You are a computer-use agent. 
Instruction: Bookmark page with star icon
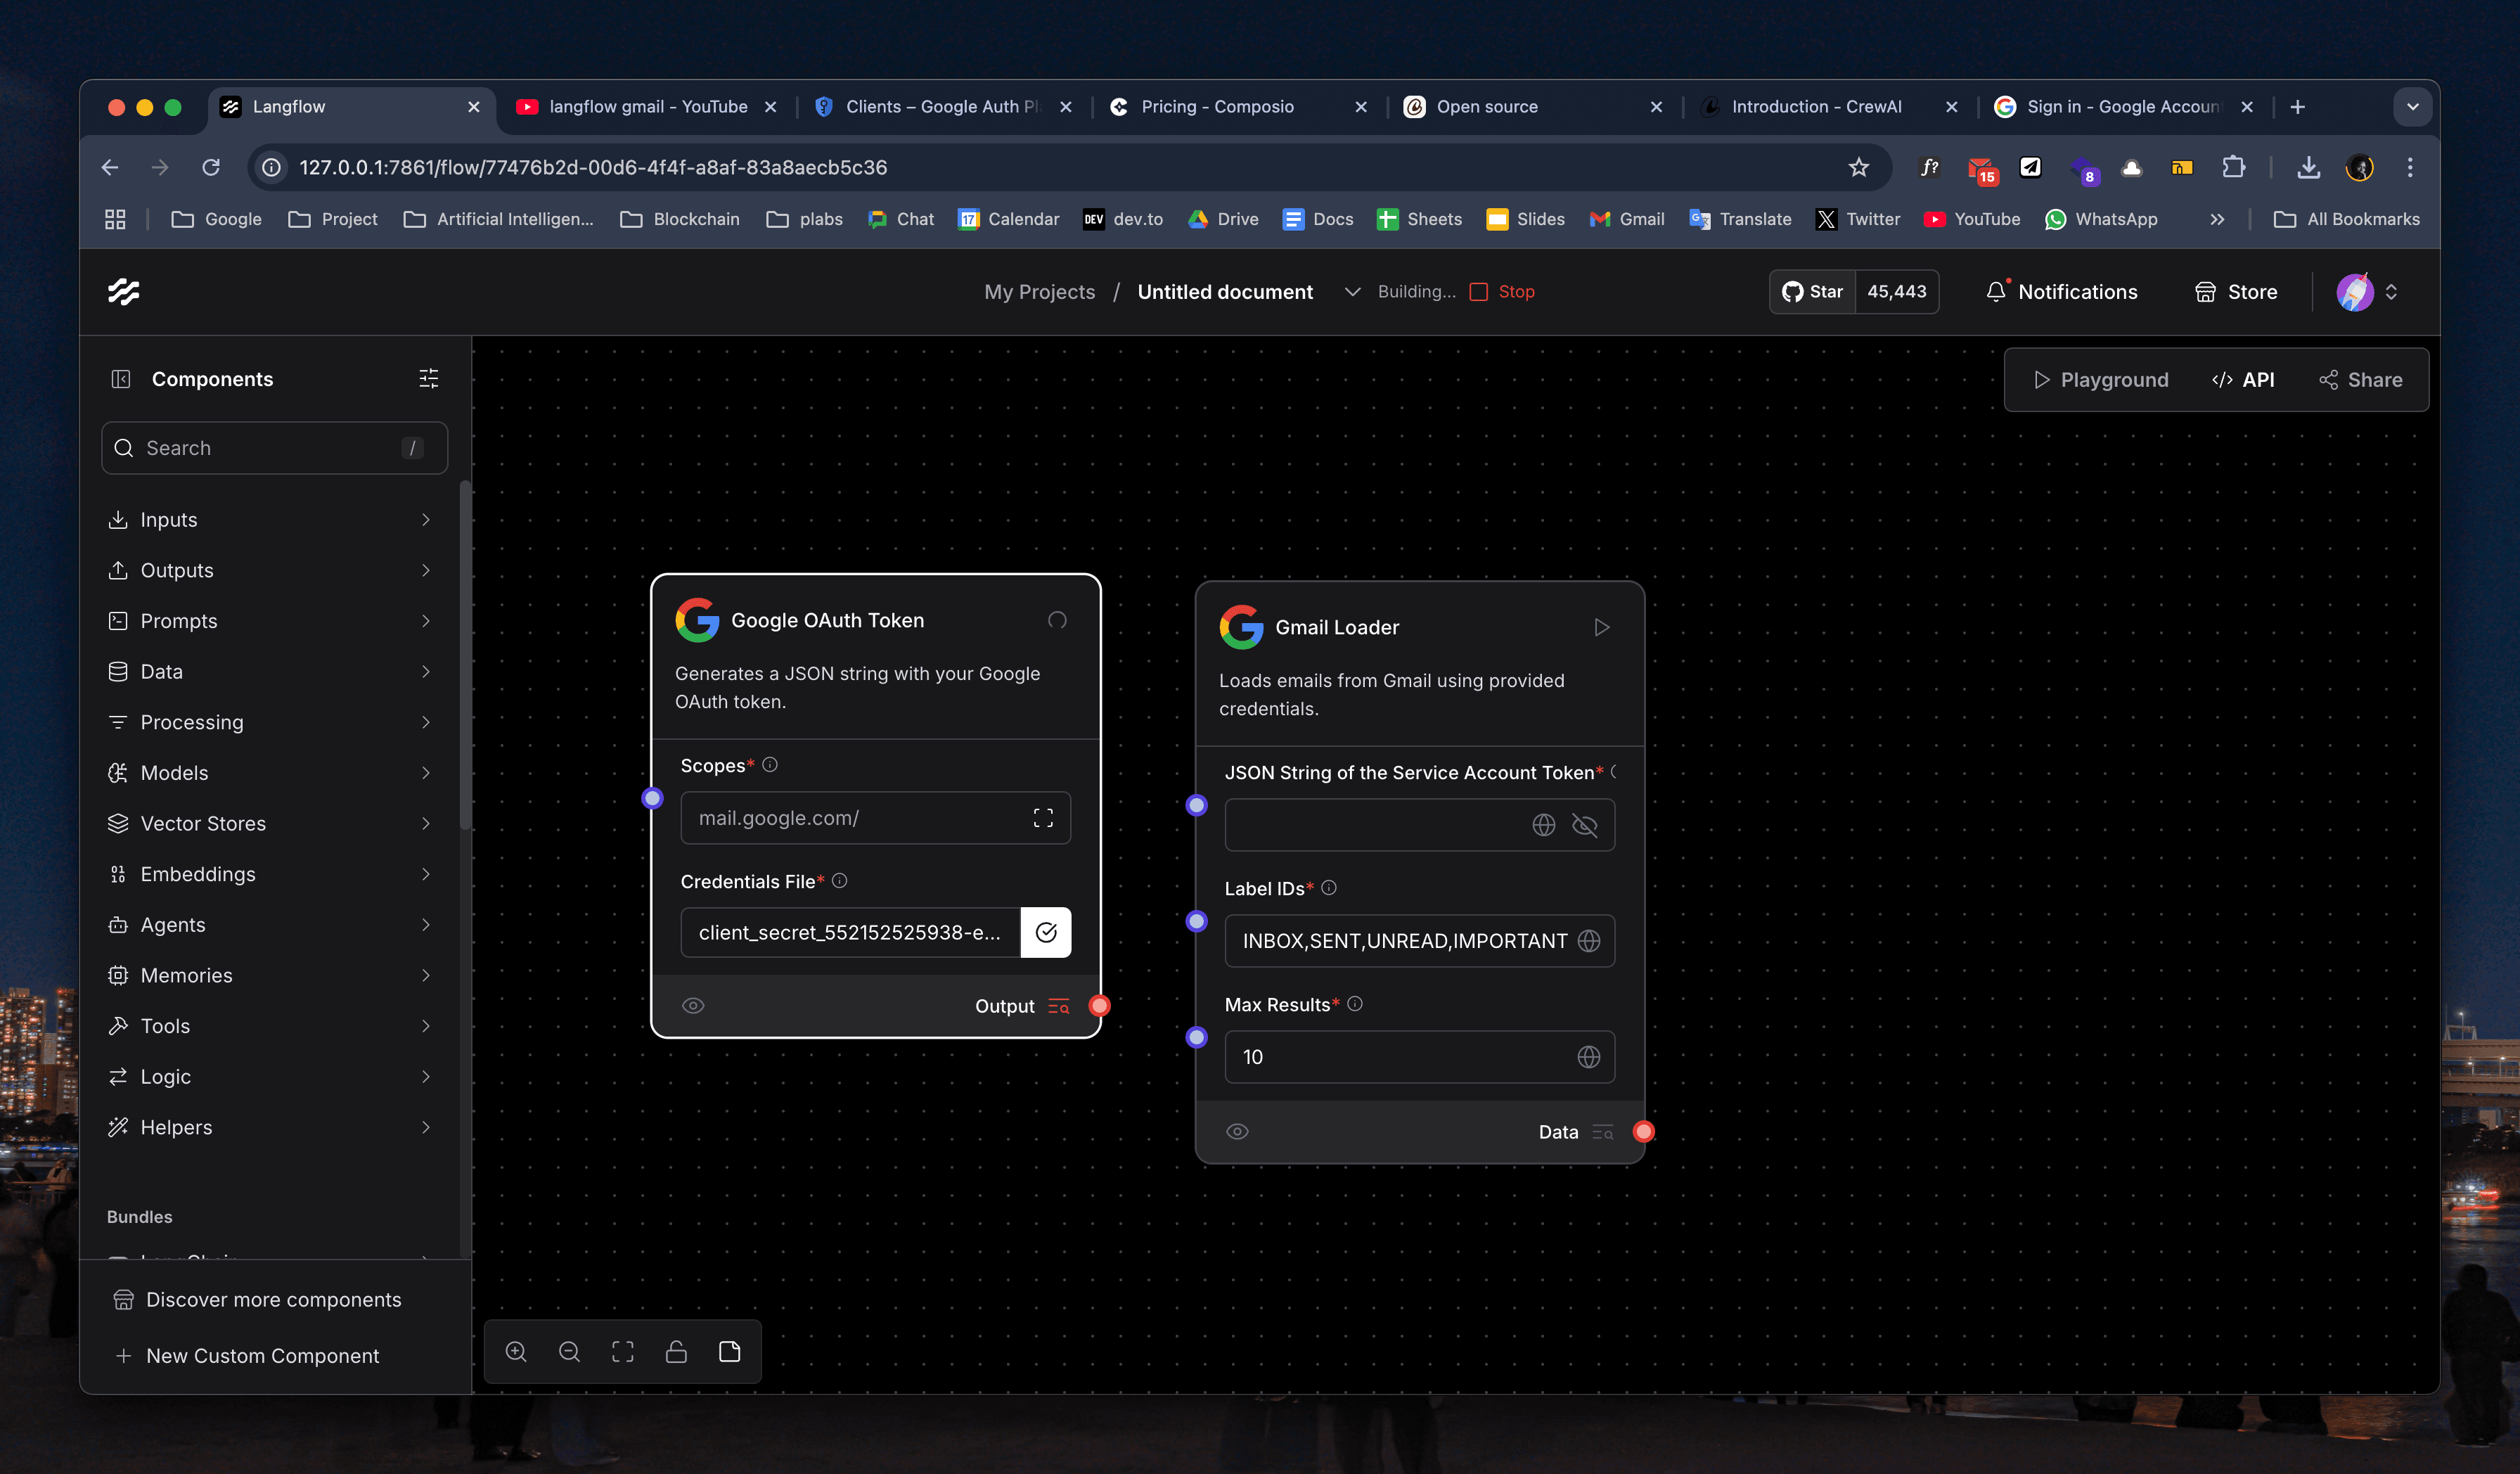(x=1859, y=167)
